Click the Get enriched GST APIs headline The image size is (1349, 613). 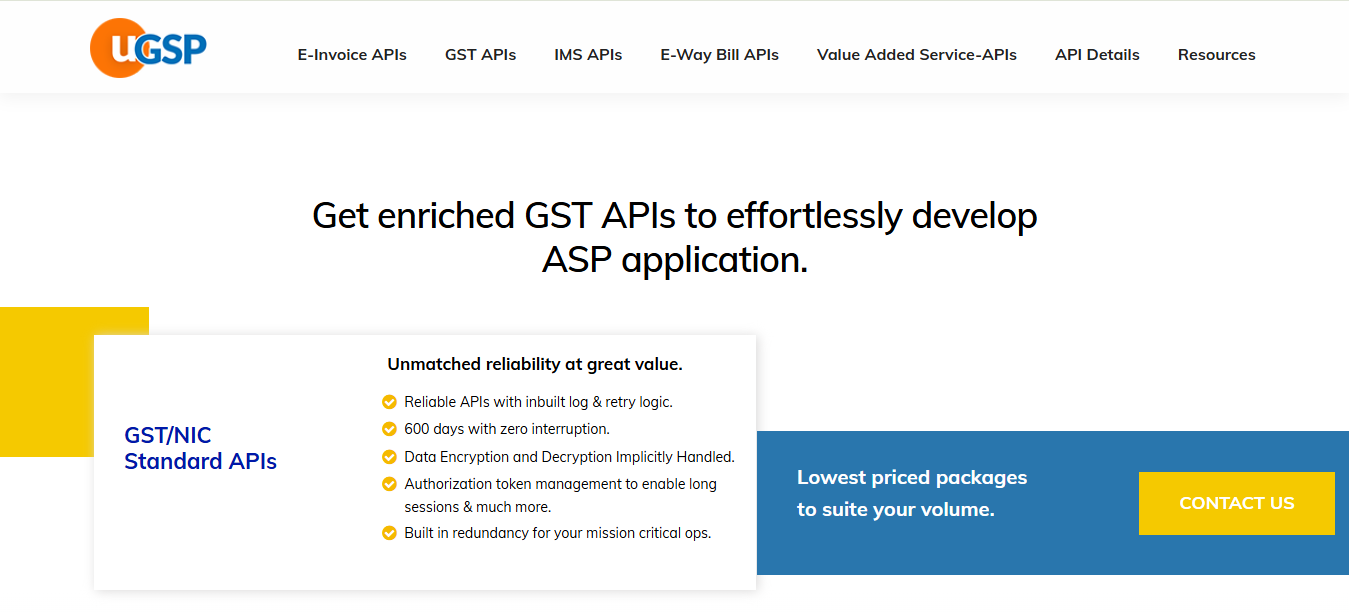click(x=675, y=237)
